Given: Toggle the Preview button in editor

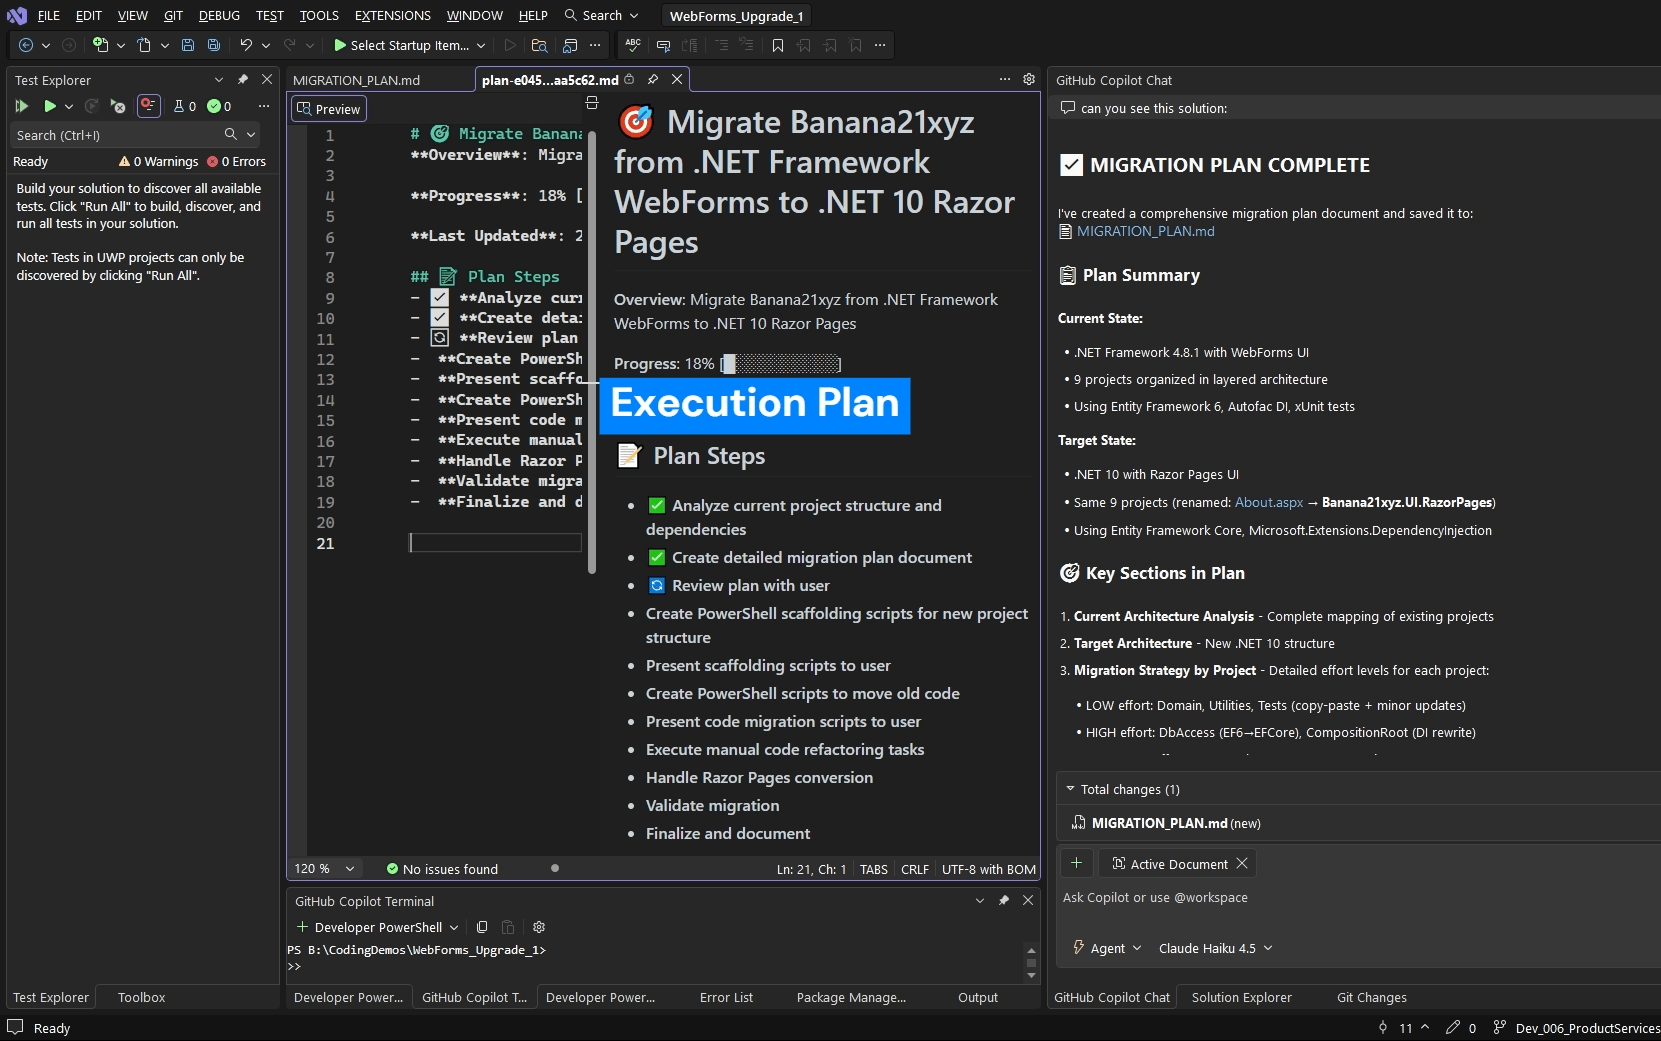Looking at the screenshot, I should pos(329,109).
